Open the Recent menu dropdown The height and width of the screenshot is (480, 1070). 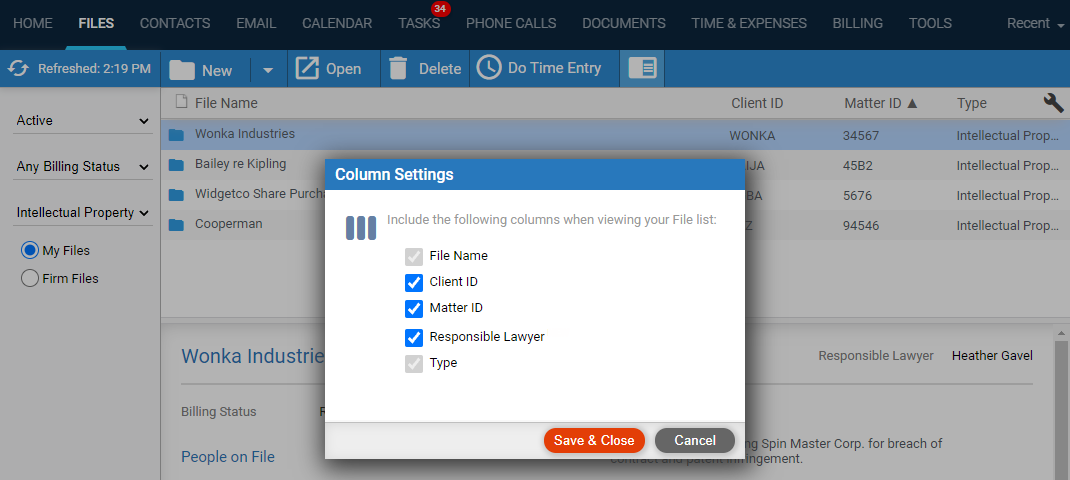pyautogui.click(x=1035, y=23)
